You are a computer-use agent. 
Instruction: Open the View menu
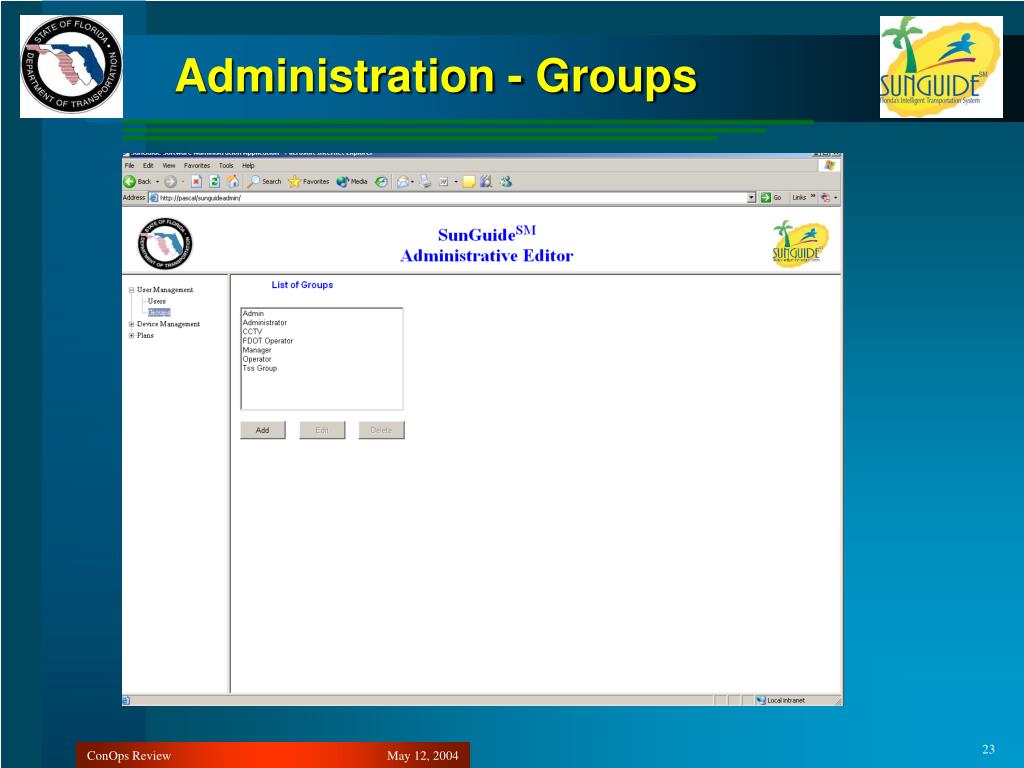pyautogui.click(x=168, y=166)
